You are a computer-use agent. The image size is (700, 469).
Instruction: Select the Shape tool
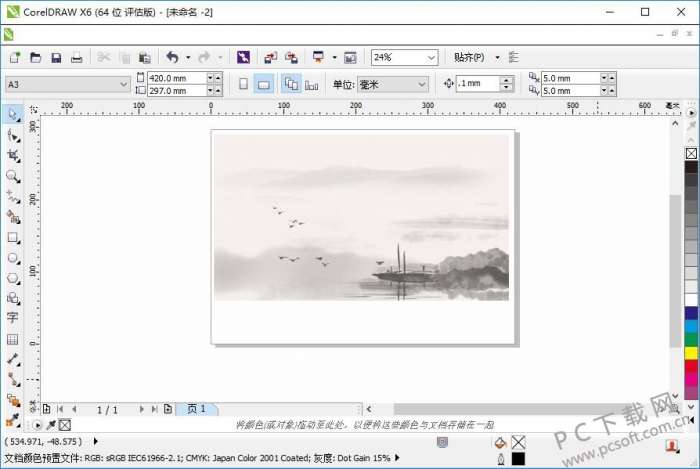tap(13, 135)
